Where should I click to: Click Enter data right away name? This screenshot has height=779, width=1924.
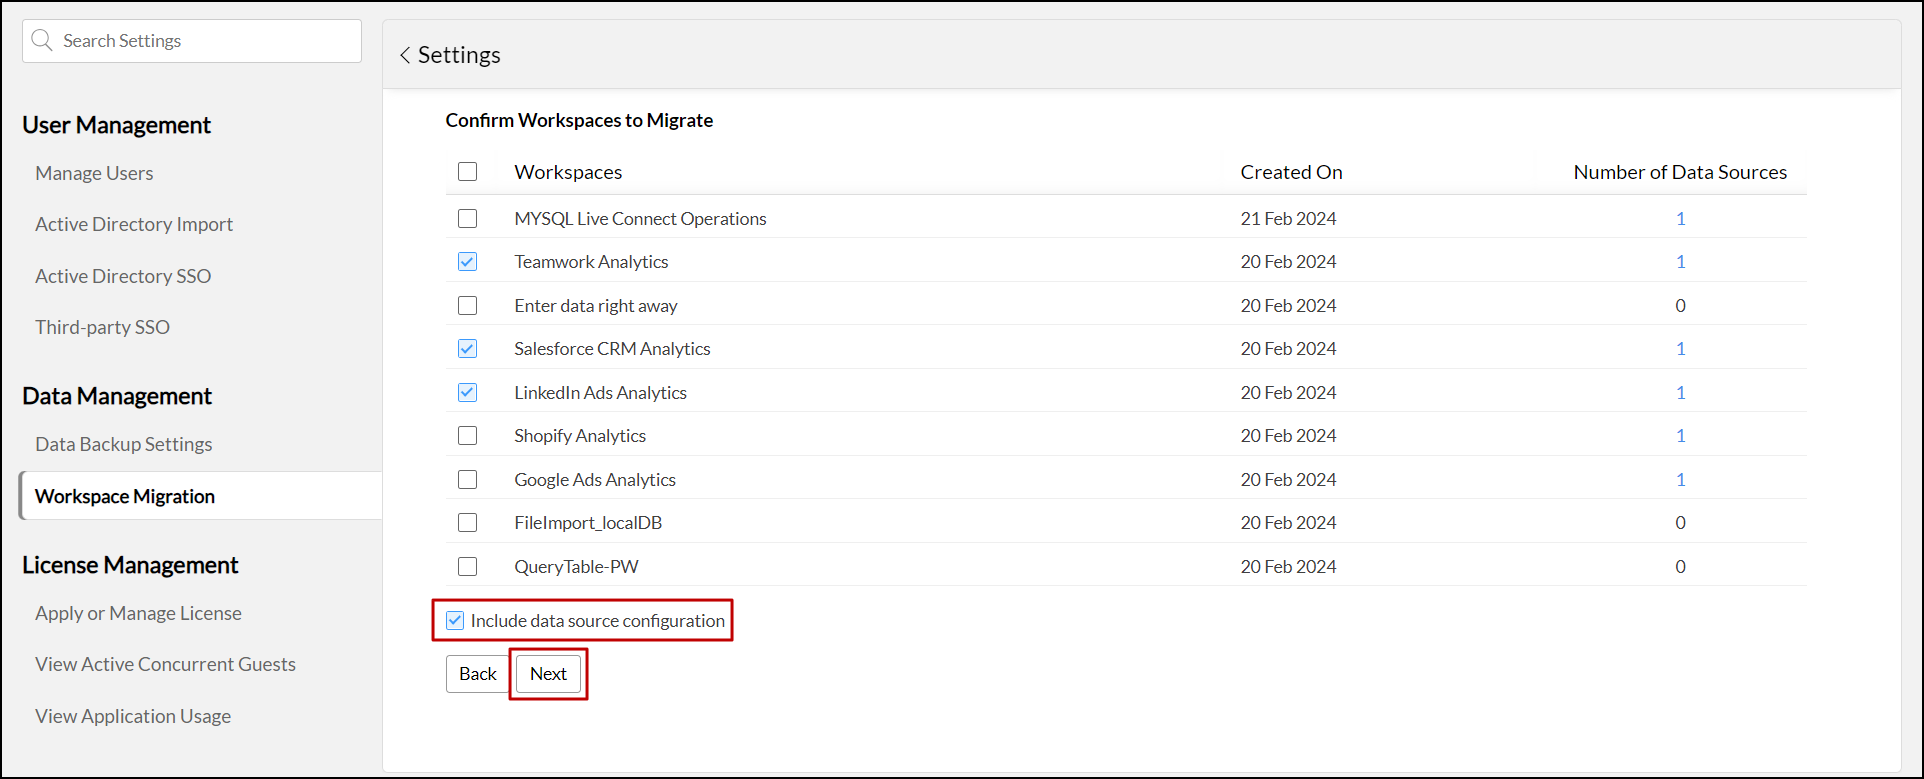pos(596,305)
